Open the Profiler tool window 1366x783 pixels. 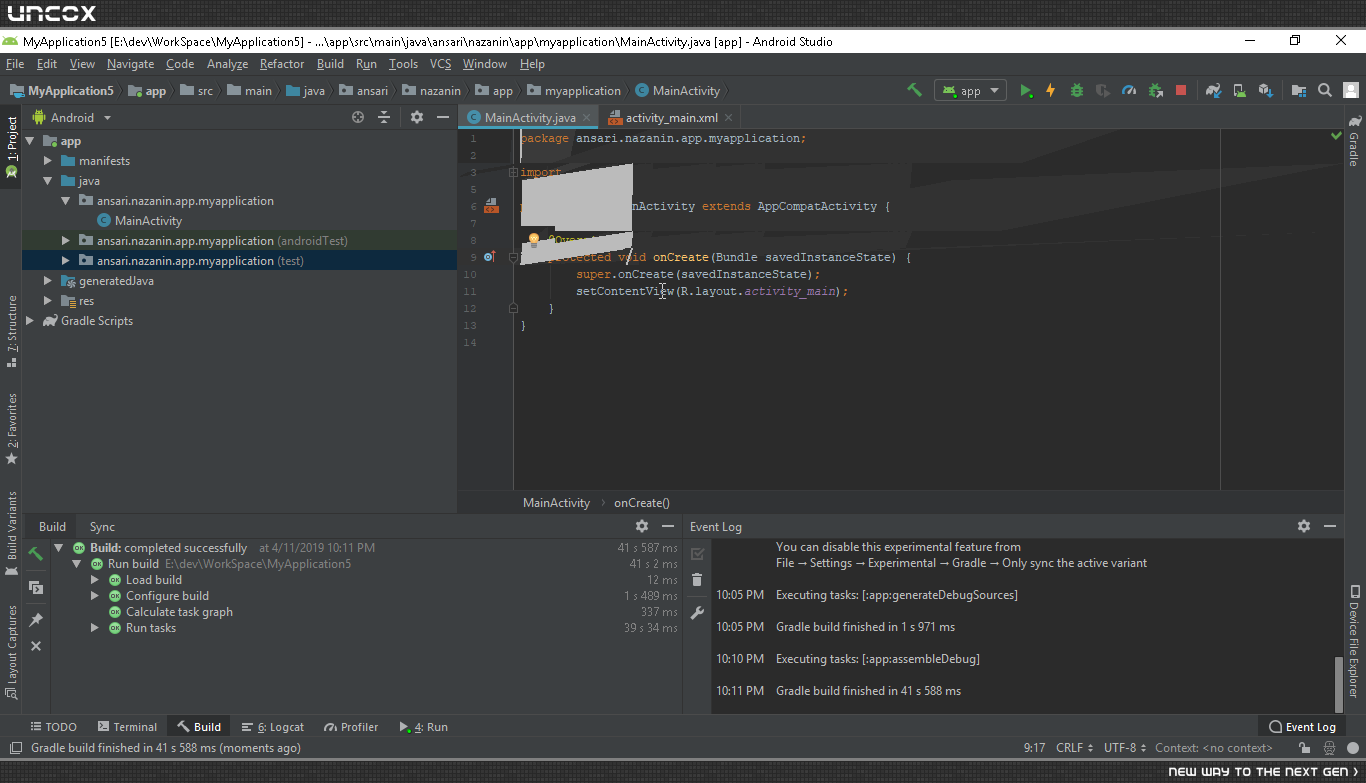(x=351, y=727)
